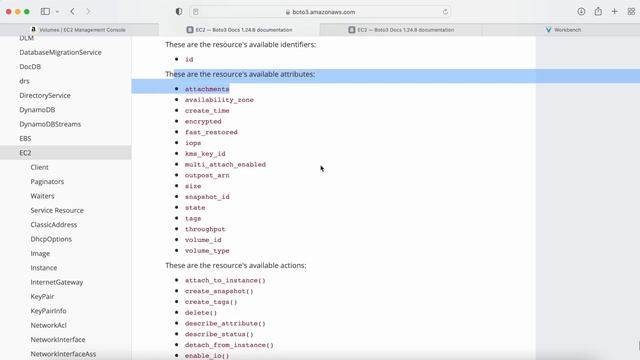Open KeyPairInfo under EC2

click(49, 311)
